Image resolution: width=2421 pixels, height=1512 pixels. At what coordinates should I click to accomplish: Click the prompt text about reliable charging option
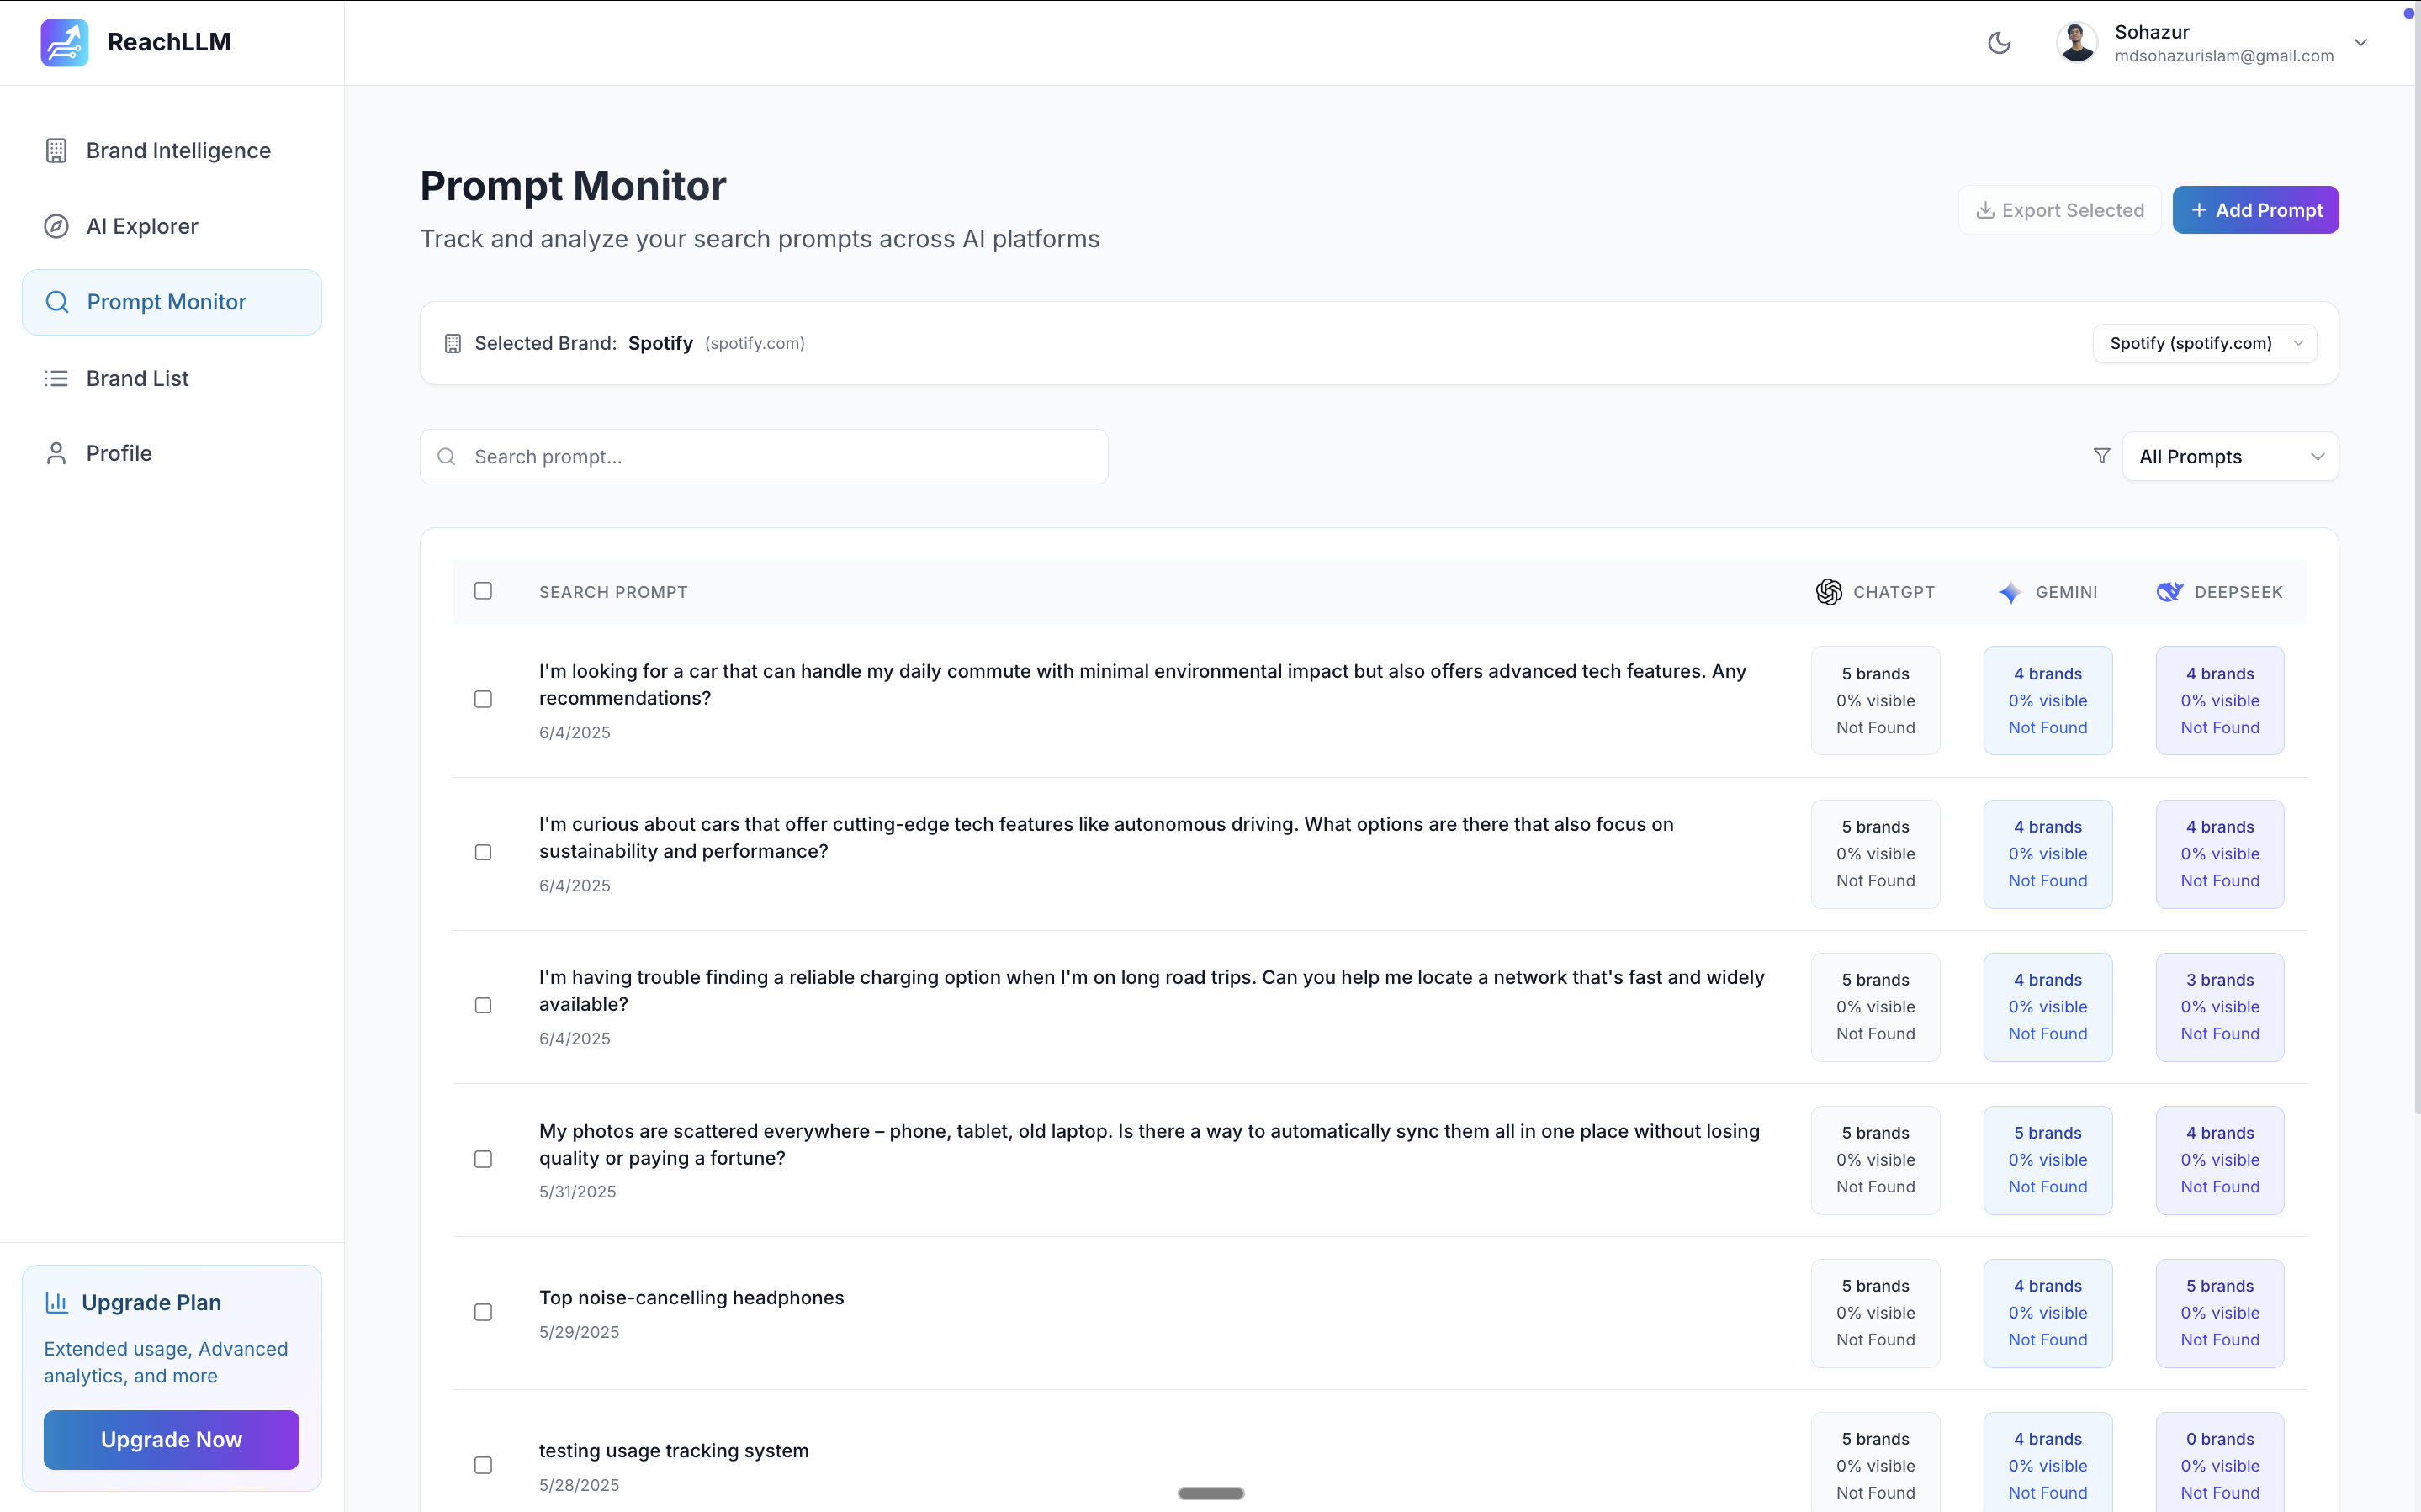1152,991
